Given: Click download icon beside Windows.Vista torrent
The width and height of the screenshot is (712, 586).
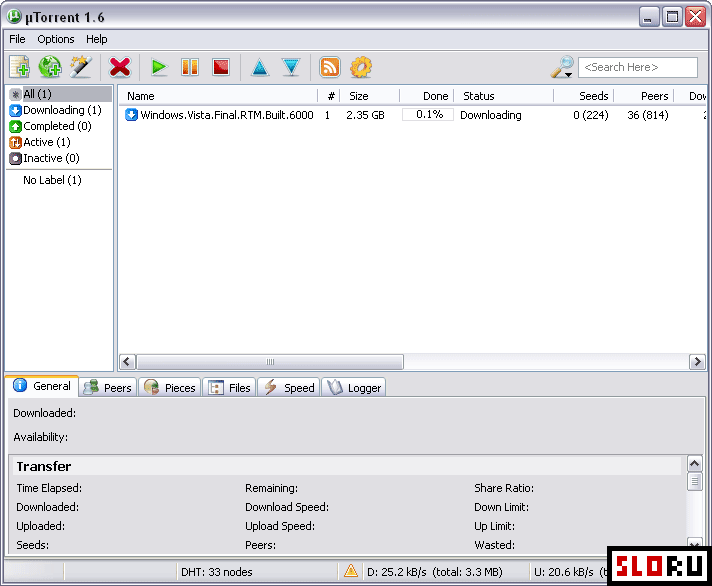Looking at the screenshot, I should (131, 114).
